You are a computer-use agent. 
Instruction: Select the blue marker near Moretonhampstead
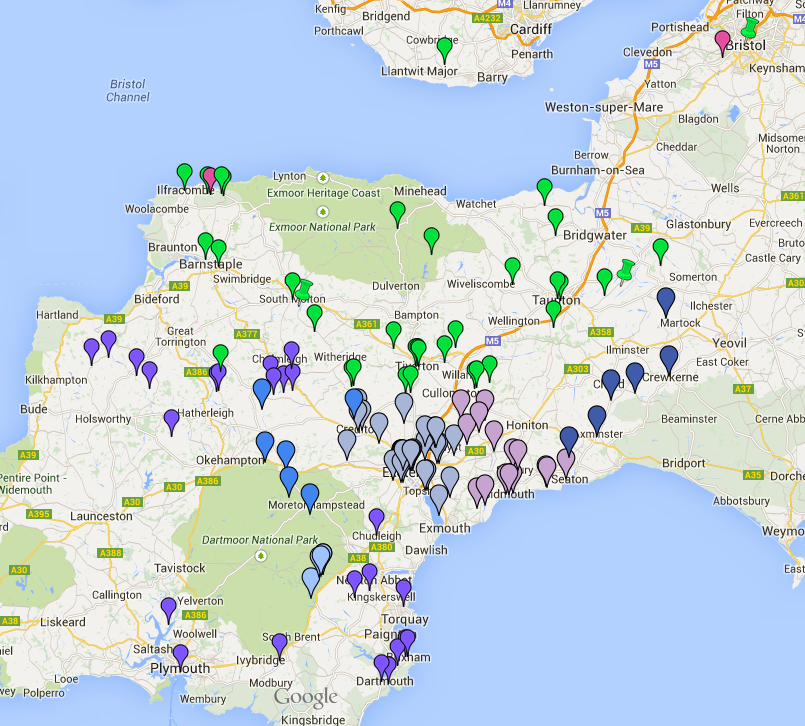click(x=310, y=494)
